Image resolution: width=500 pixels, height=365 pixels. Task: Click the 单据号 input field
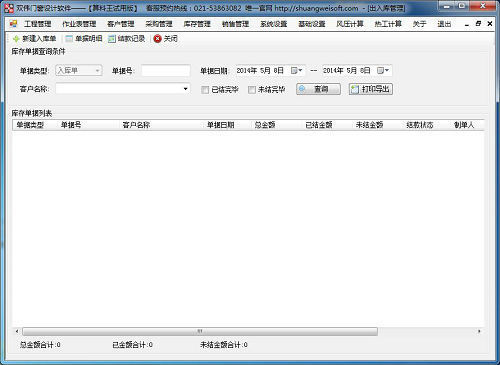click(166, 70)
